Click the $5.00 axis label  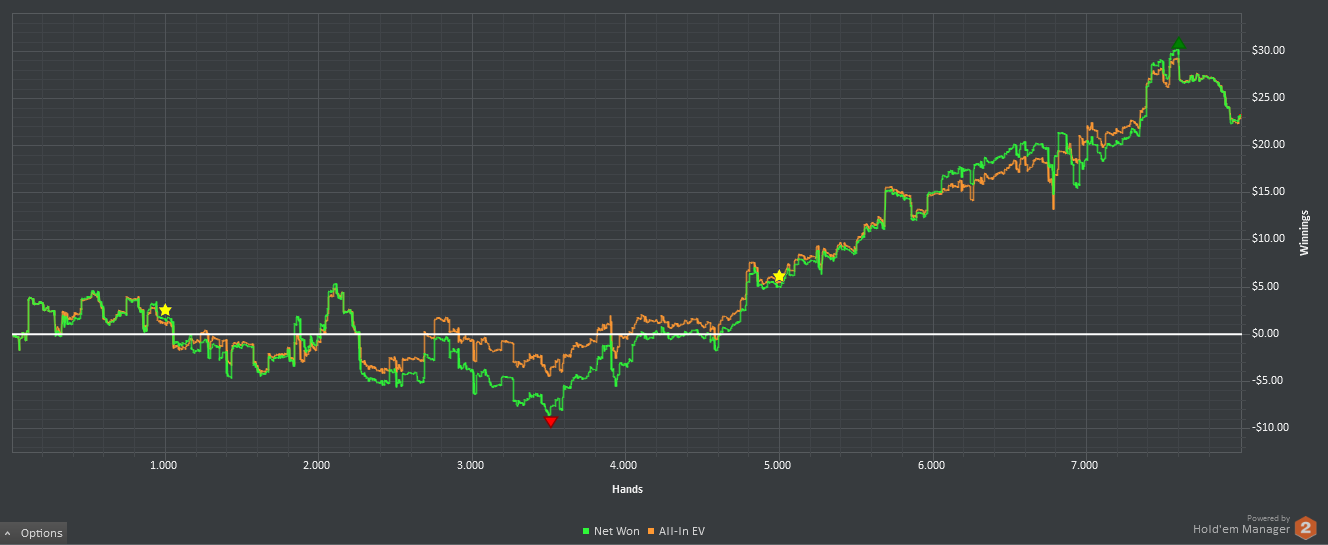1265,286
